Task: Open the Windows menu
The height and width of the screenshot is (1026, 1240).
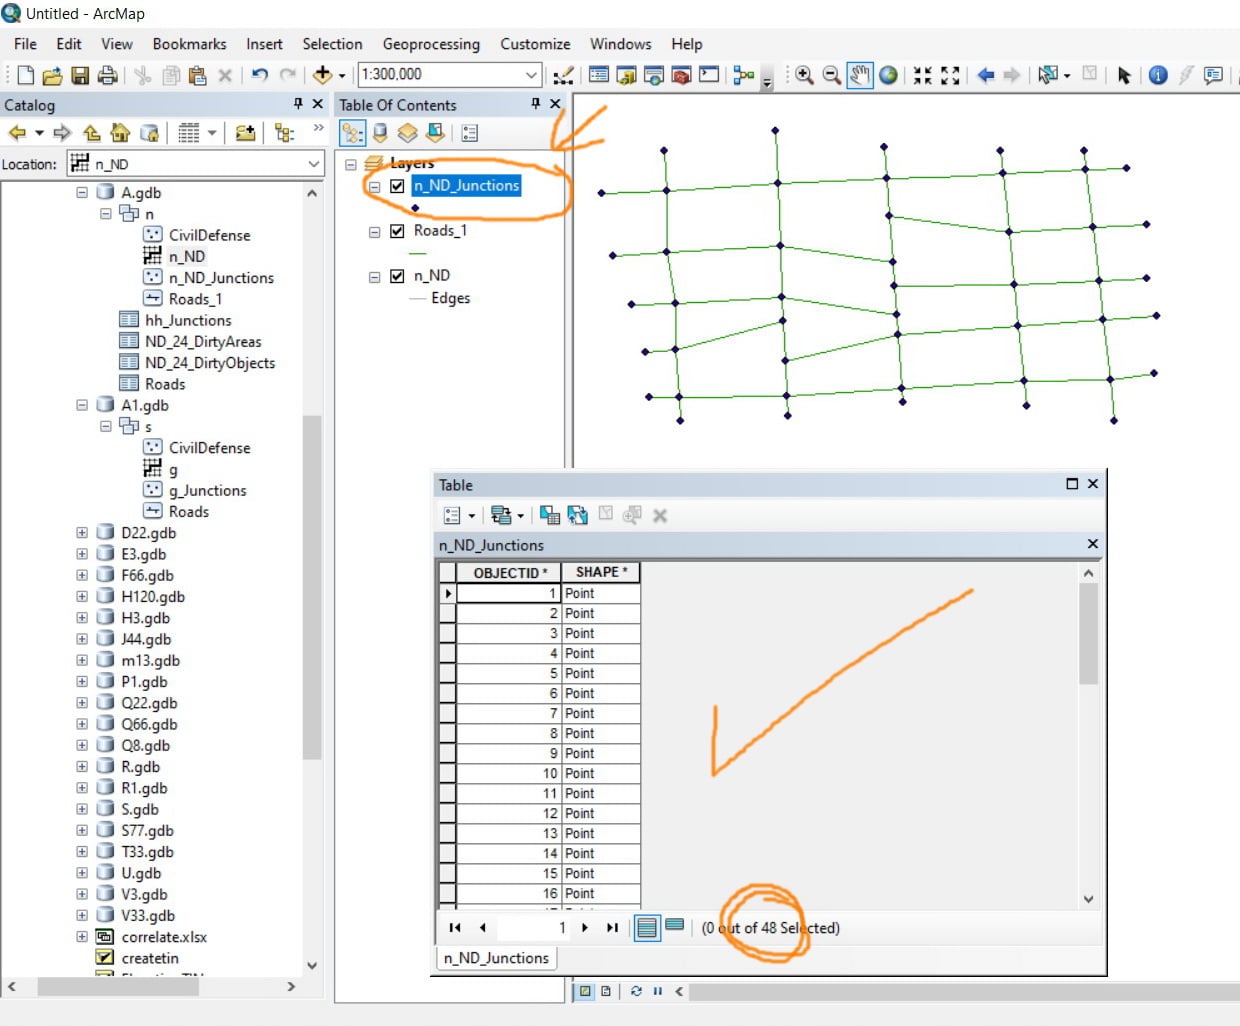Action: (620, 44)
